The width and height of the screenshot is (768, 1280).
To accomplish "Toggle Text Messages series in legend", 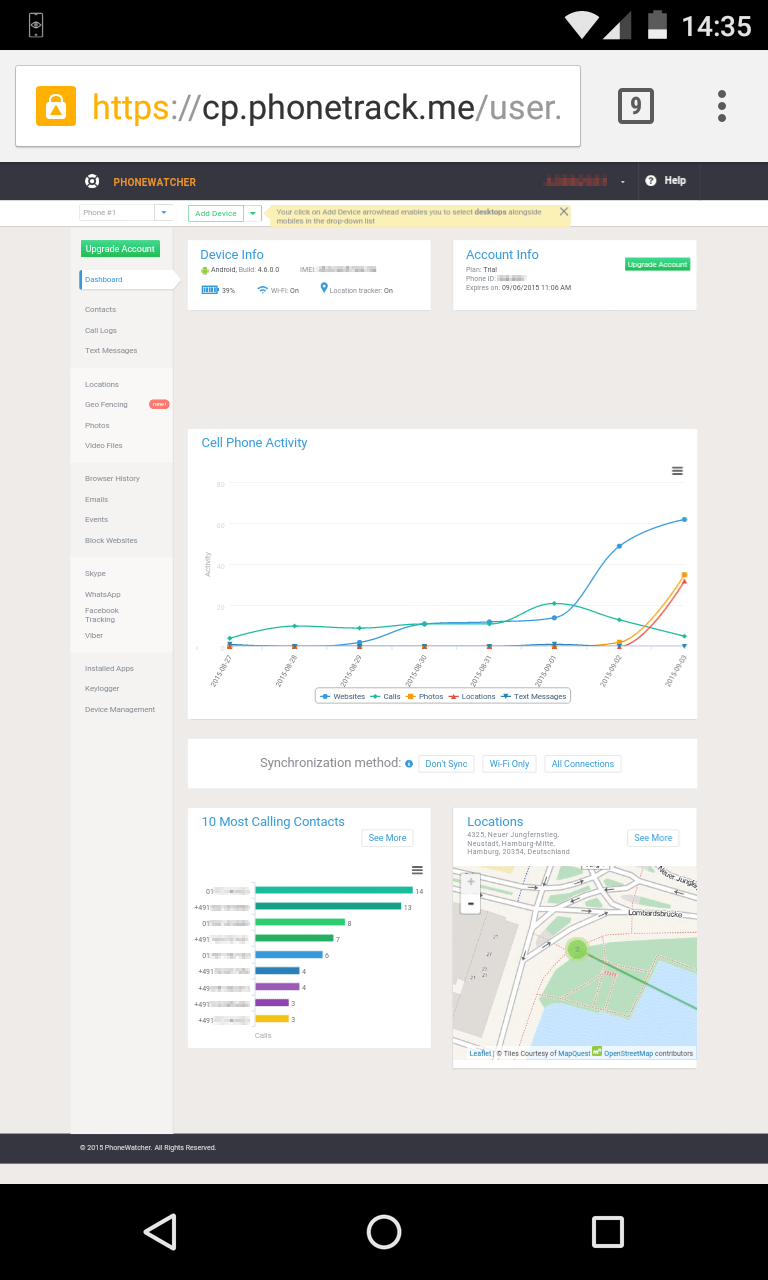I will coord(533,696).
